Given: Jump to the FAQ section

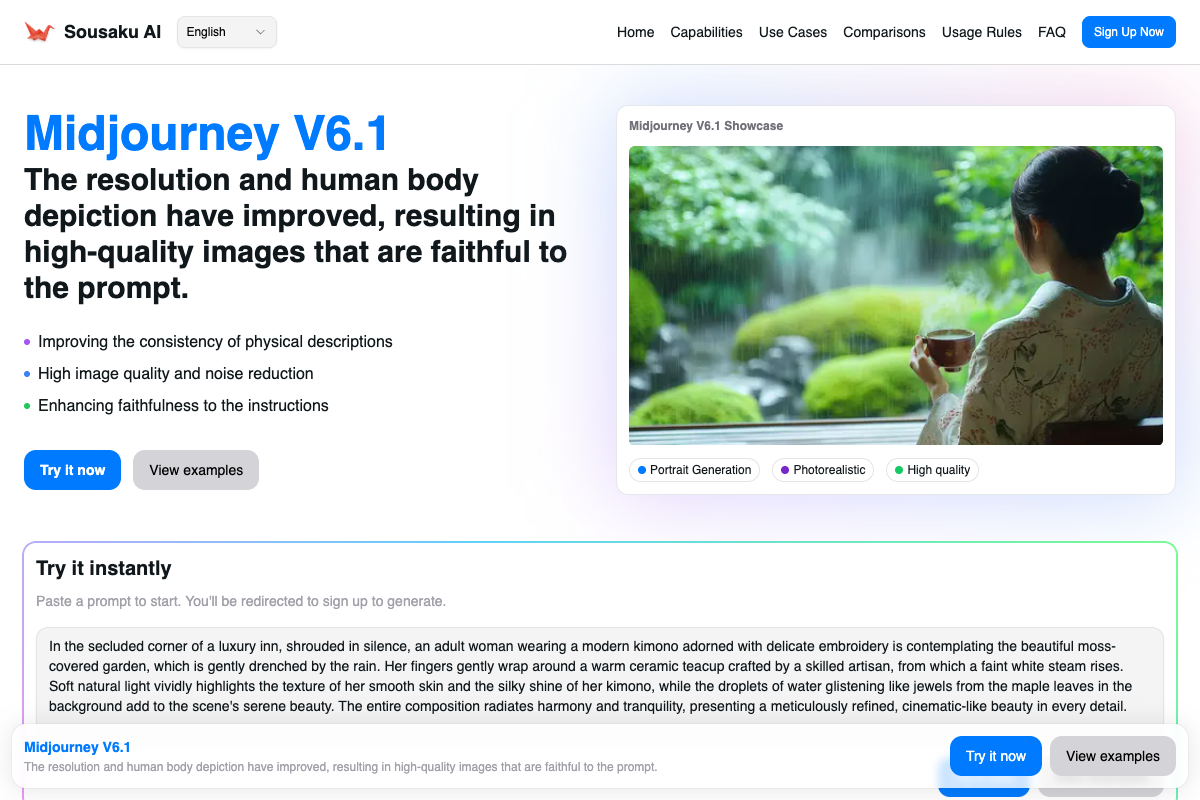Looking at the screenshot, I should (1051, 32).
